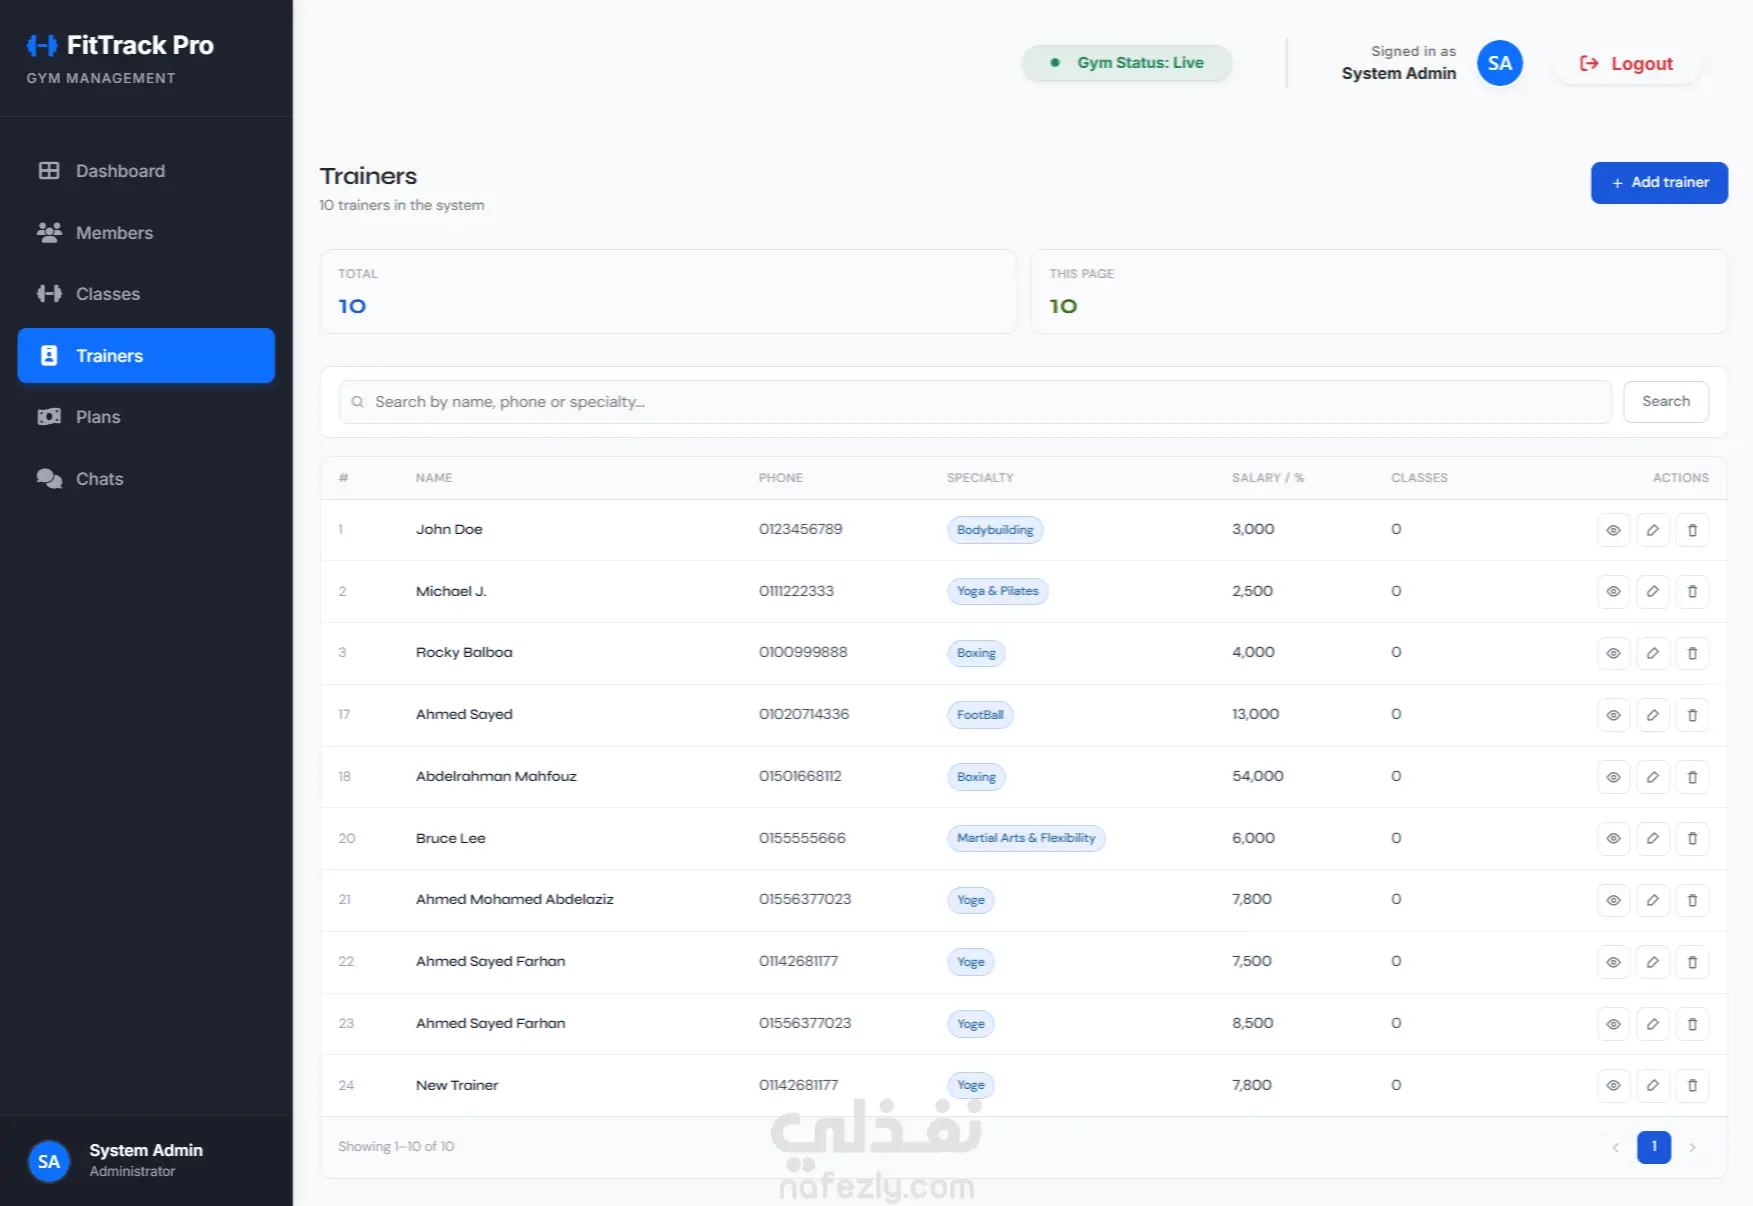Viewport: 1753px width, 1206px height.
Task: Click the Yoga & Pilates specialty tag
Action: click(997, 592)
